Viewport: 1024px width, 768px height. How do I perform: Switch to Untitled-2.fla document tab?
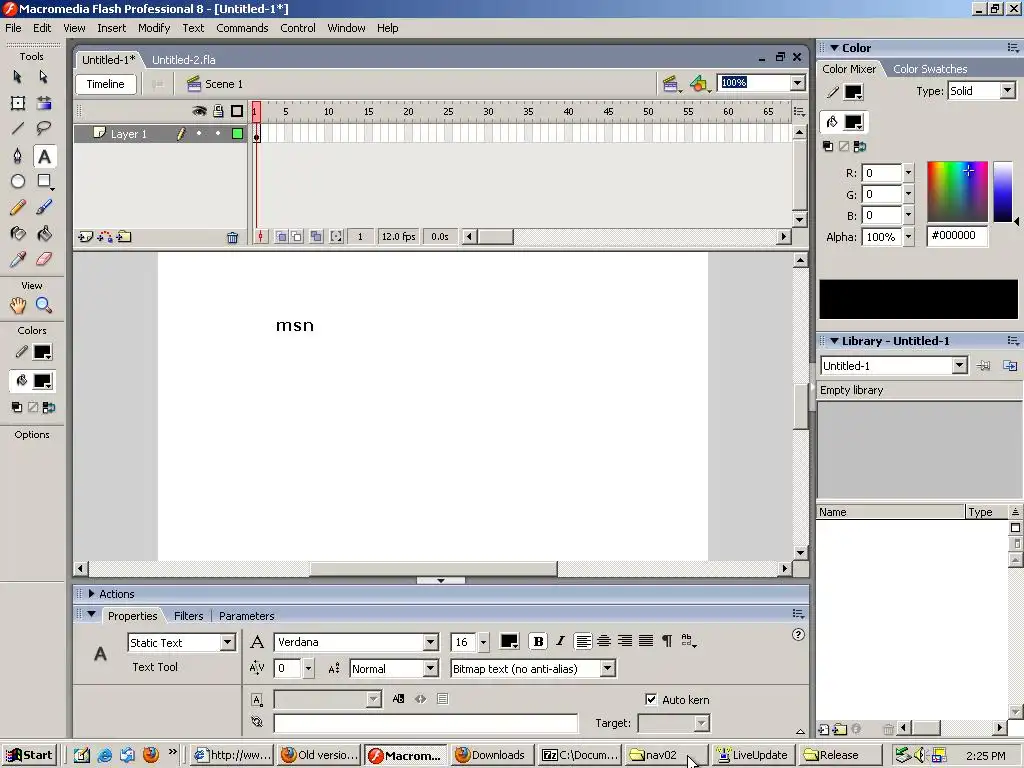[x=184, y=59]
